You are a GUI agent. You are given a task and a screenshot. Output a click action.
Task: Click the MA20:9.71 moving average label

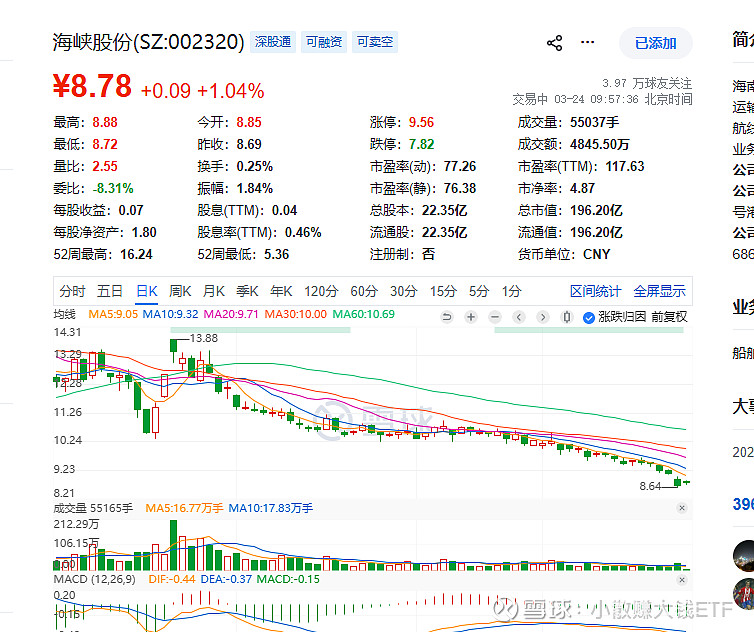(231, 315)
